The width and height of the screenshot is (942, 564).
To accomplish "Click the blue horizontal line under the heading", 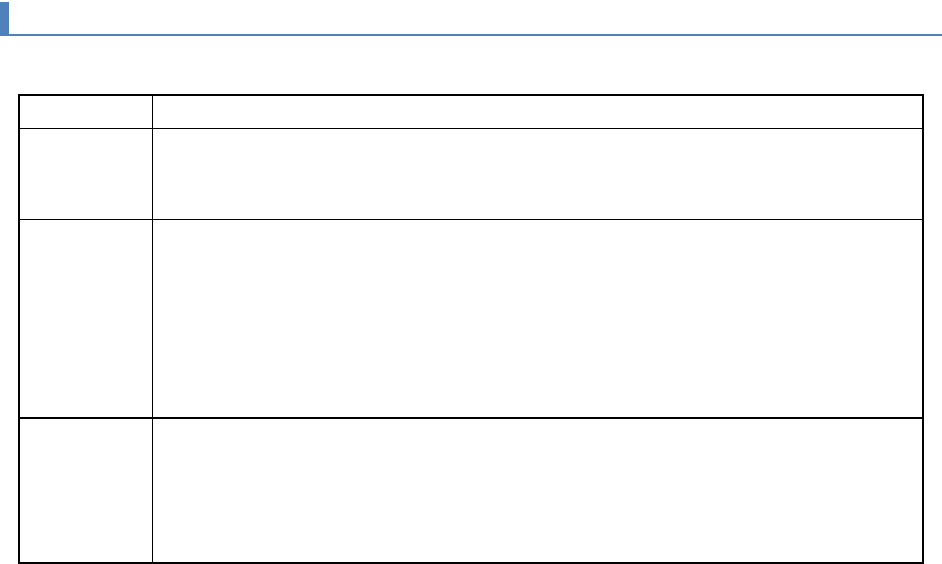I will tap(470, 35).
